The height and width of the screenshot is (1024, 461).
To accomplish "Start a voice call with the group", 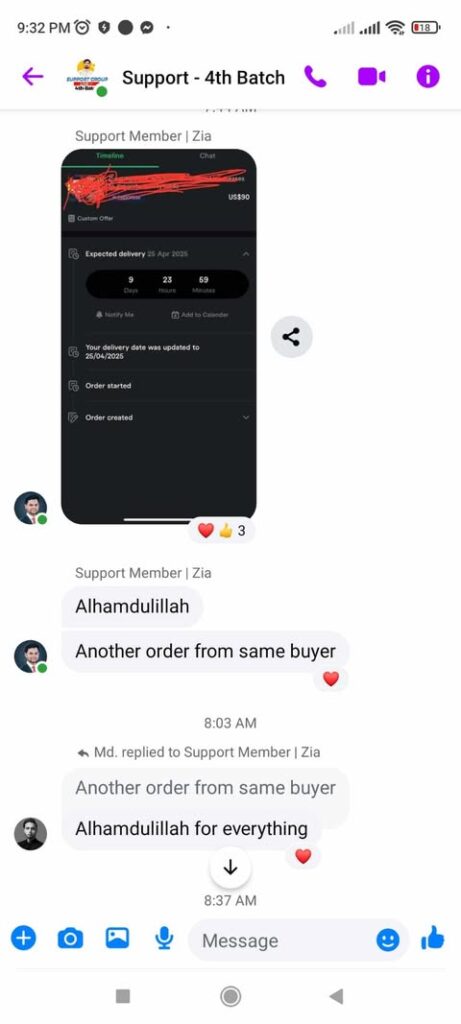I will pos(315,77).
